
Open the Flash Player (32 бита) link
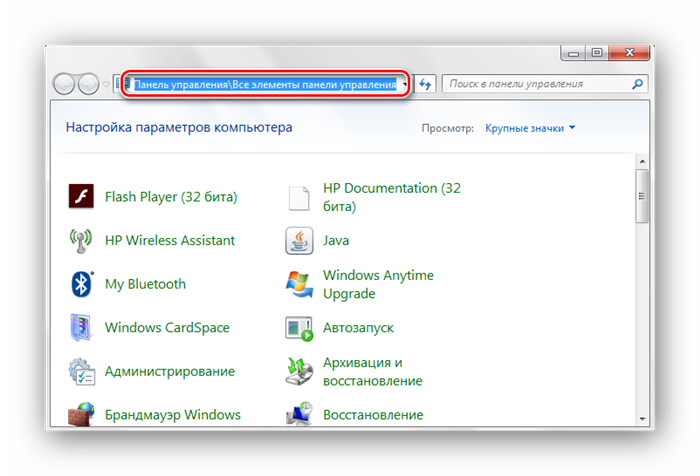pyautogui.click(x=171, y=196)
